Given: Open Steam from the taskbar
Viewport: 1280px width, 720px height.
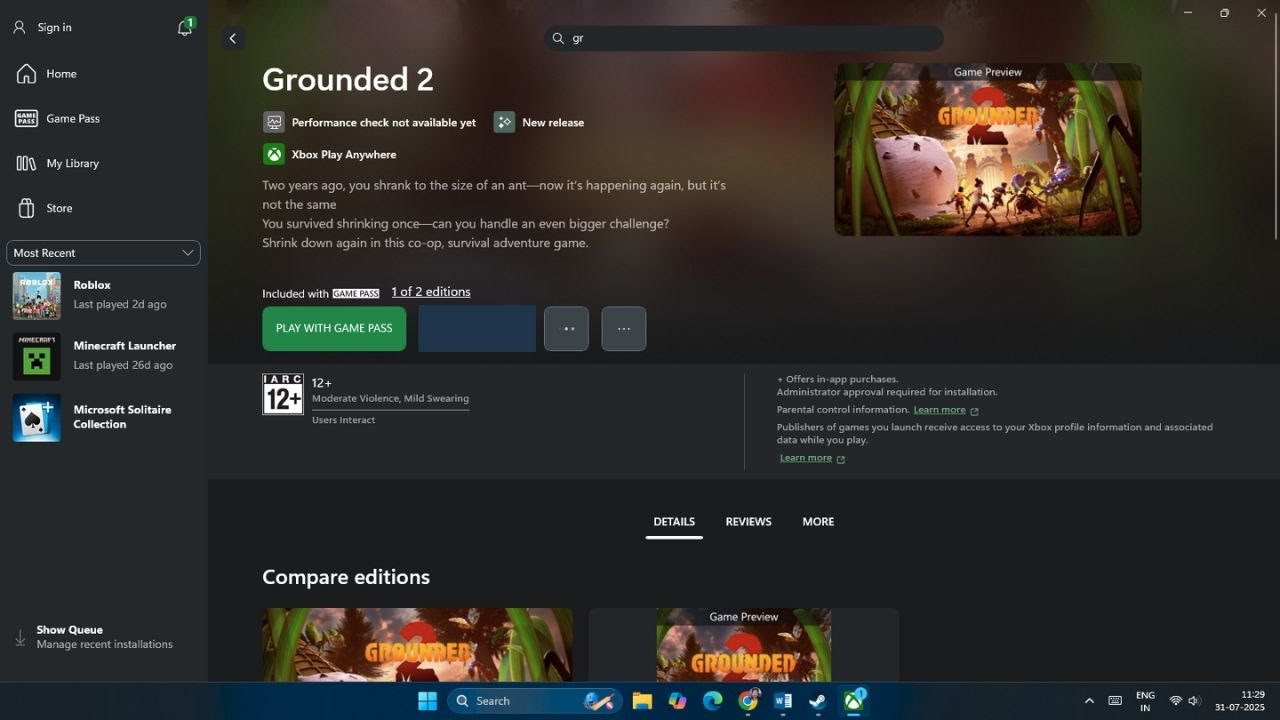Looking at the screenshot, I should click(818, 701).
